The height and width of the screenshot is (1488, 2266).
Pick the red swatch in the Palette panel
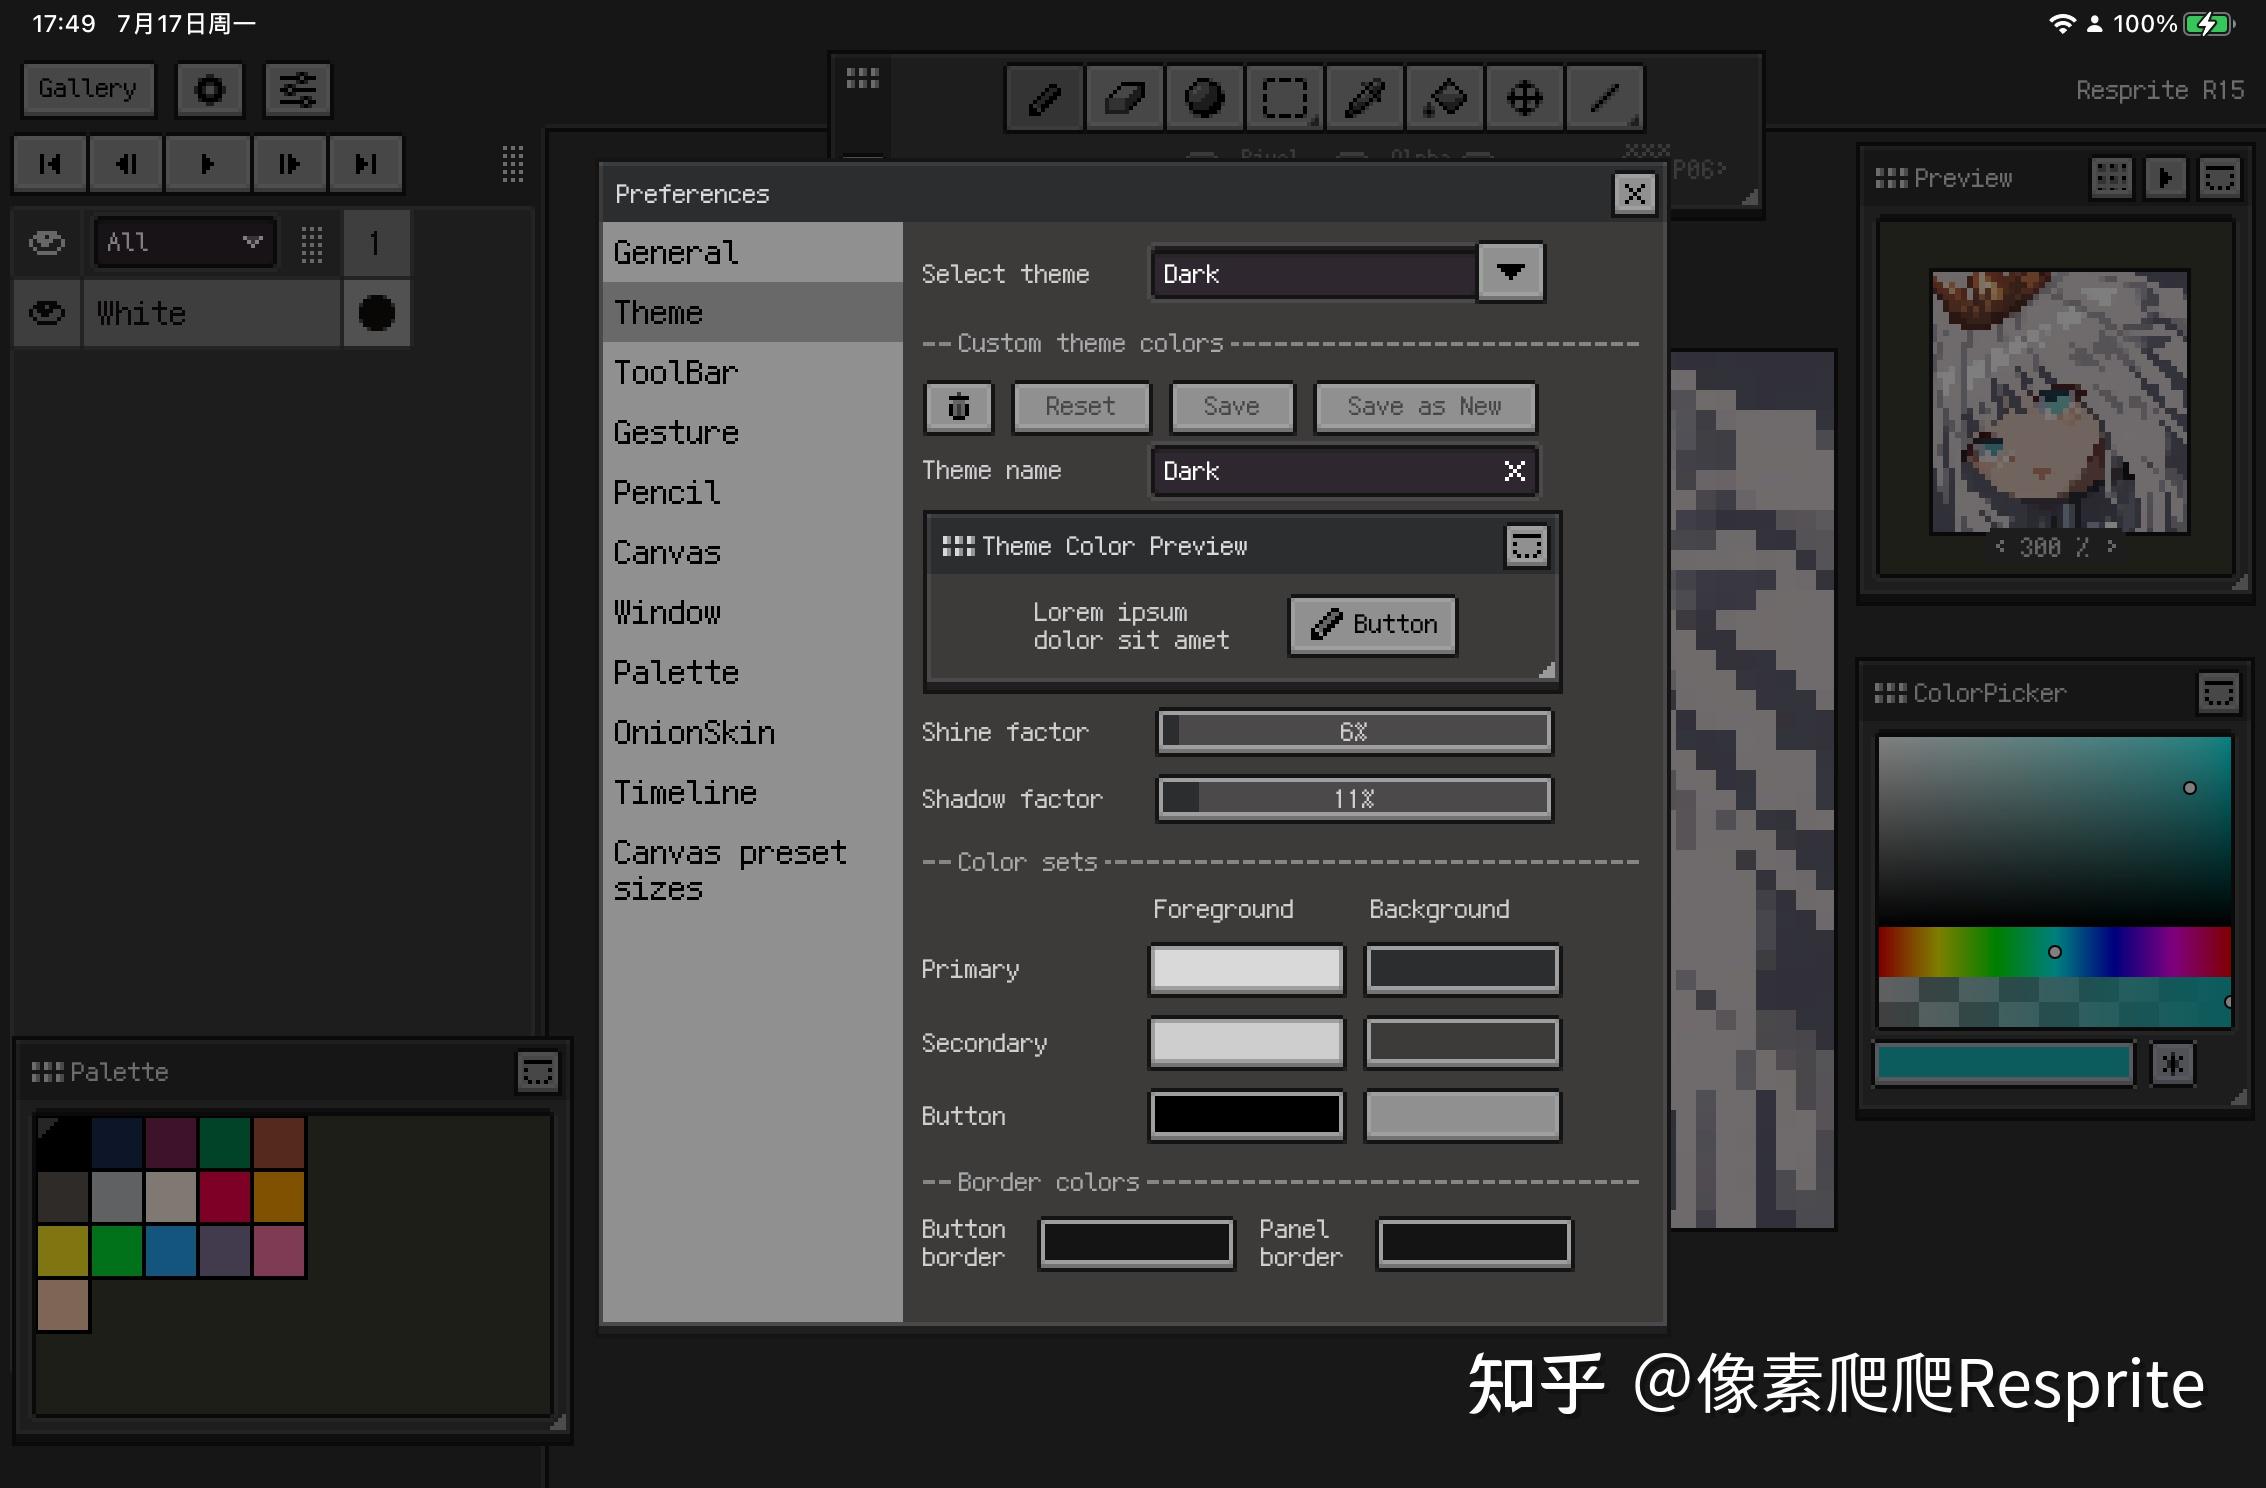(x=225, y=1197)
